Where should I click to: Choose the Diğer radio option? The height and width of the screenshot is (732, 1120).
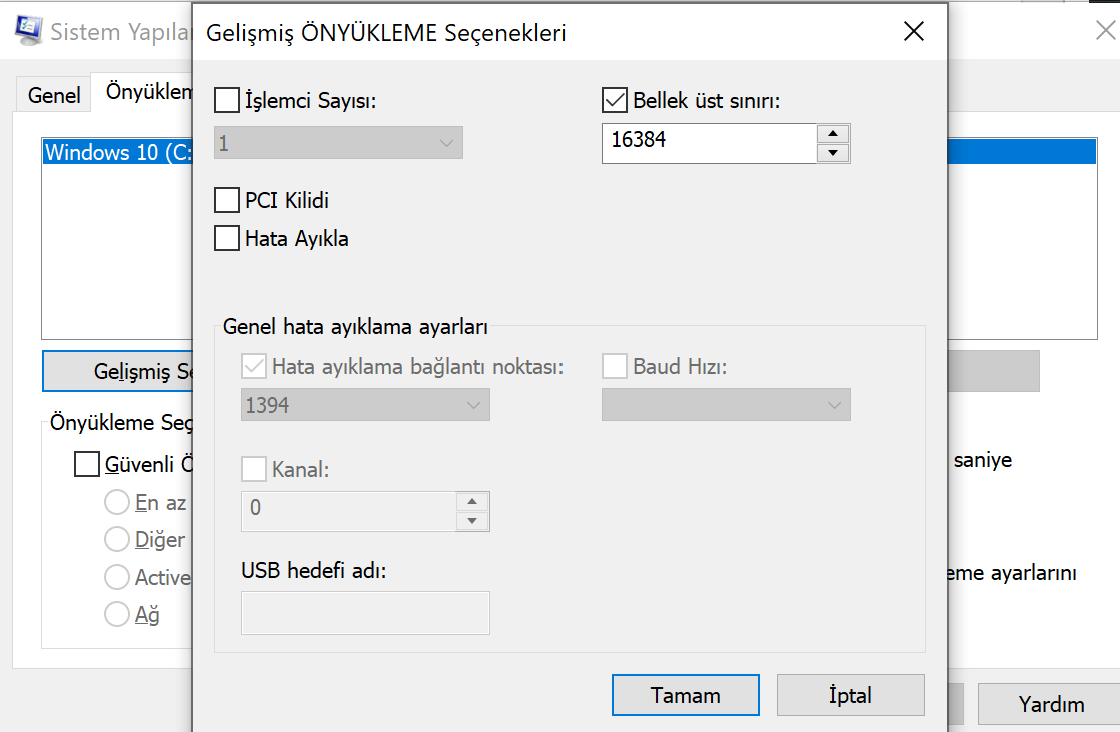pyautogui.click(x=117, y=540)
